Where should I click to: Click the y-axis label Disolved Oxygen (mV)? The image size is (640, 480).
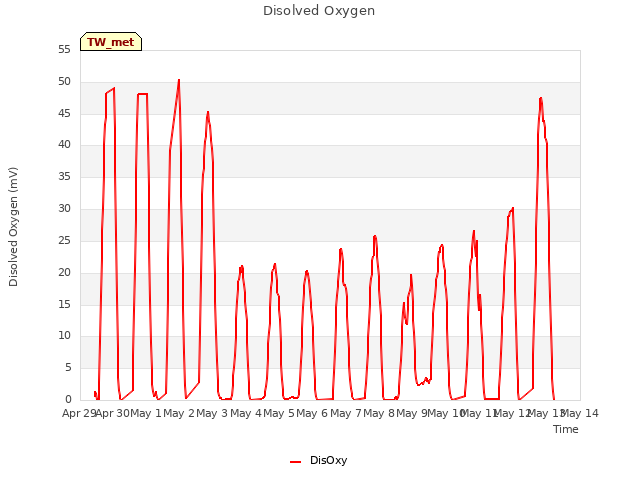13,227
